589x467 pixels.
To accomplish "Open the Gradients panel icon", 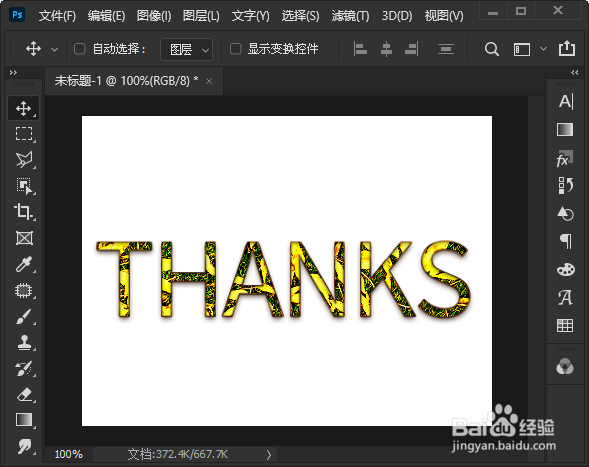I will [x=565, y=130].
